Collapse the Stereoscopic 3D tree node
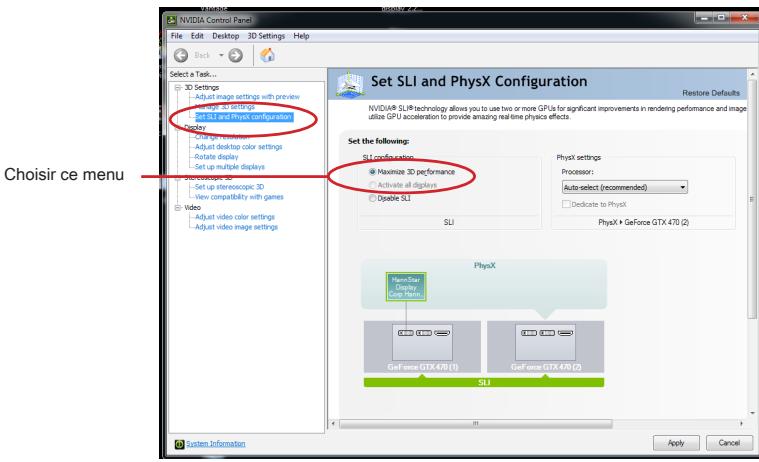Viewport: 759px width, 462px height. (x=178, y=177)
